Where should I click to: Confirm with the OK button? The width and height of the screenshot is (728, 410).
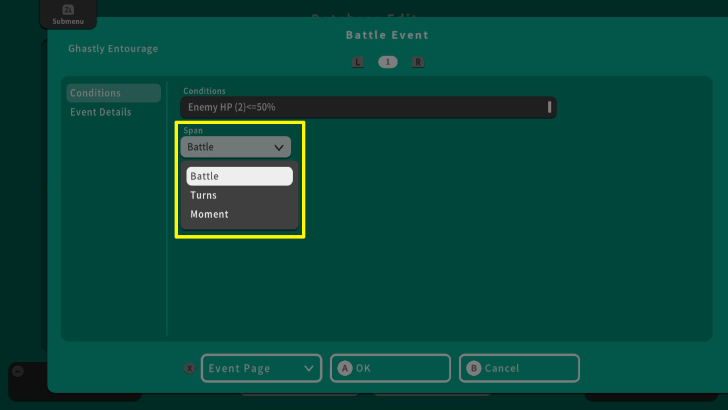tap(390, 368)
